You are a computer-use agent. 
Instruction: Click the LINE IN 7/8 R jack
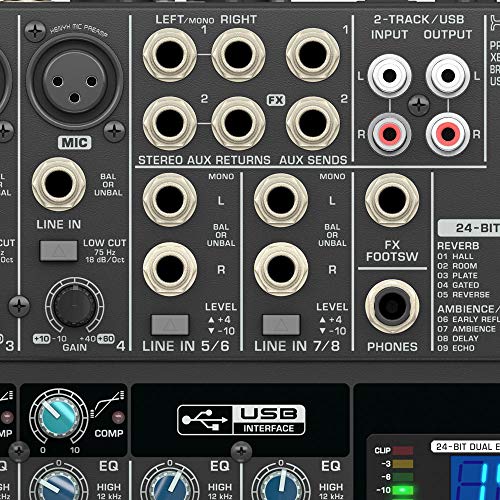(281, 269)
